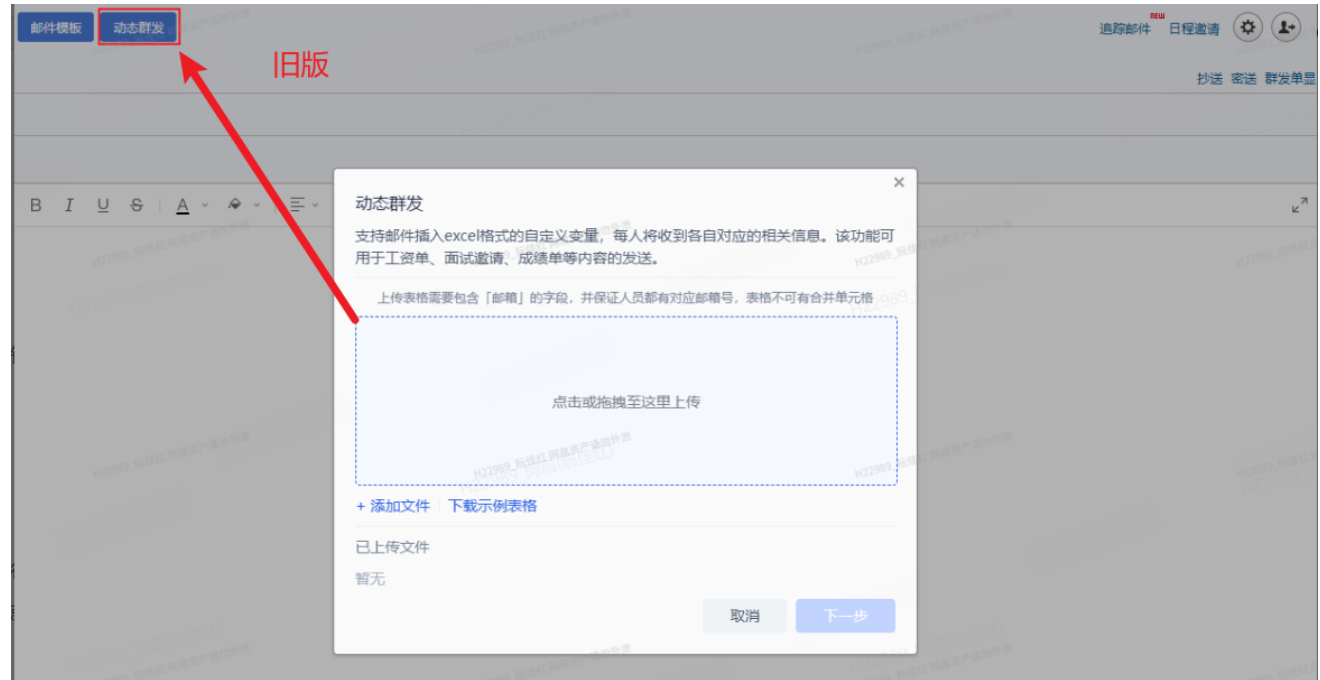Apply strikethrough formatting
Screen dimensions: 1320x680
(137, 204)
